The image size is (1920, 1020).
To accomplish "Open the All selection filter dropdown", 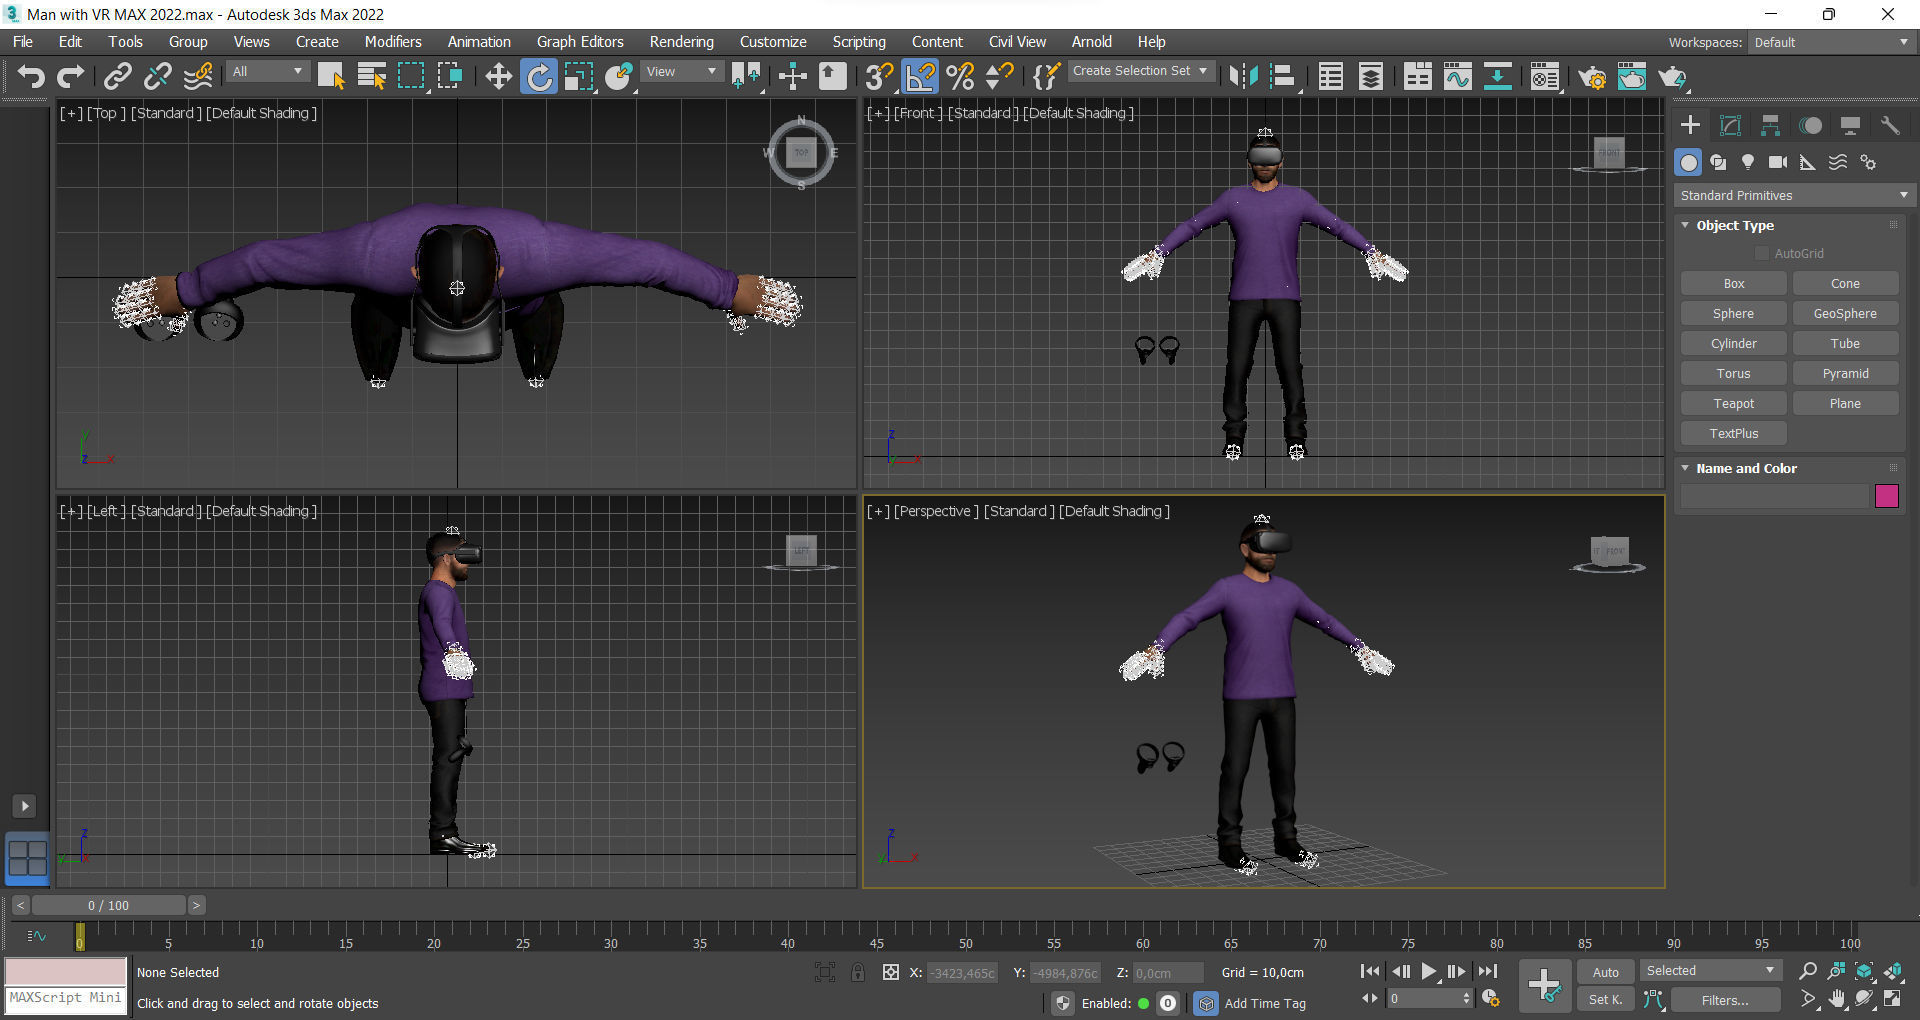I will coord(267,72).
